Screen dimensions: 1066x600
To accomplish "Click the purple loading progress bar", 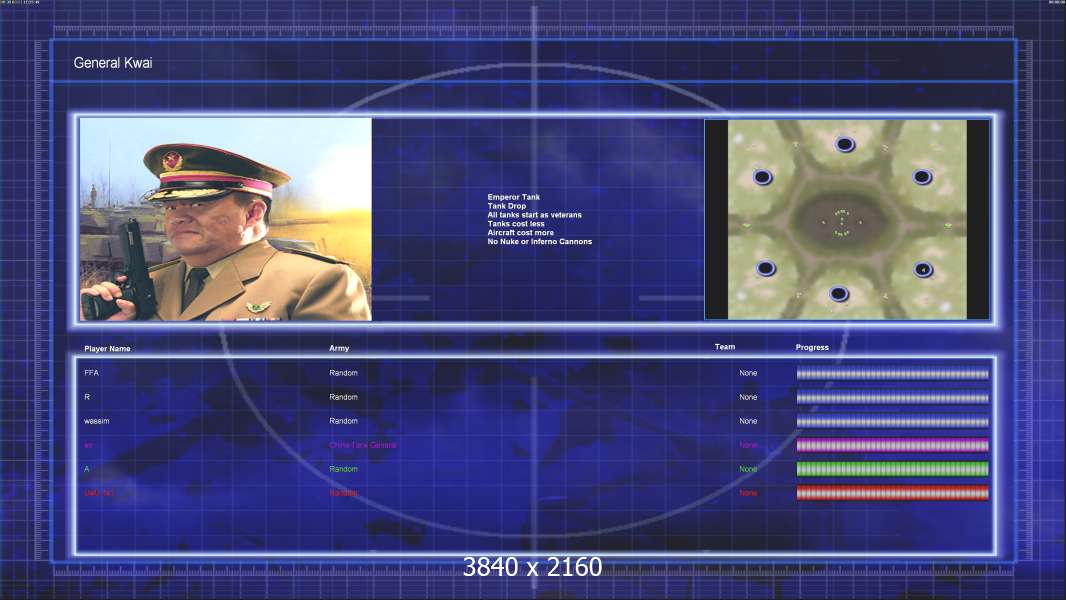I will (893, 445).
